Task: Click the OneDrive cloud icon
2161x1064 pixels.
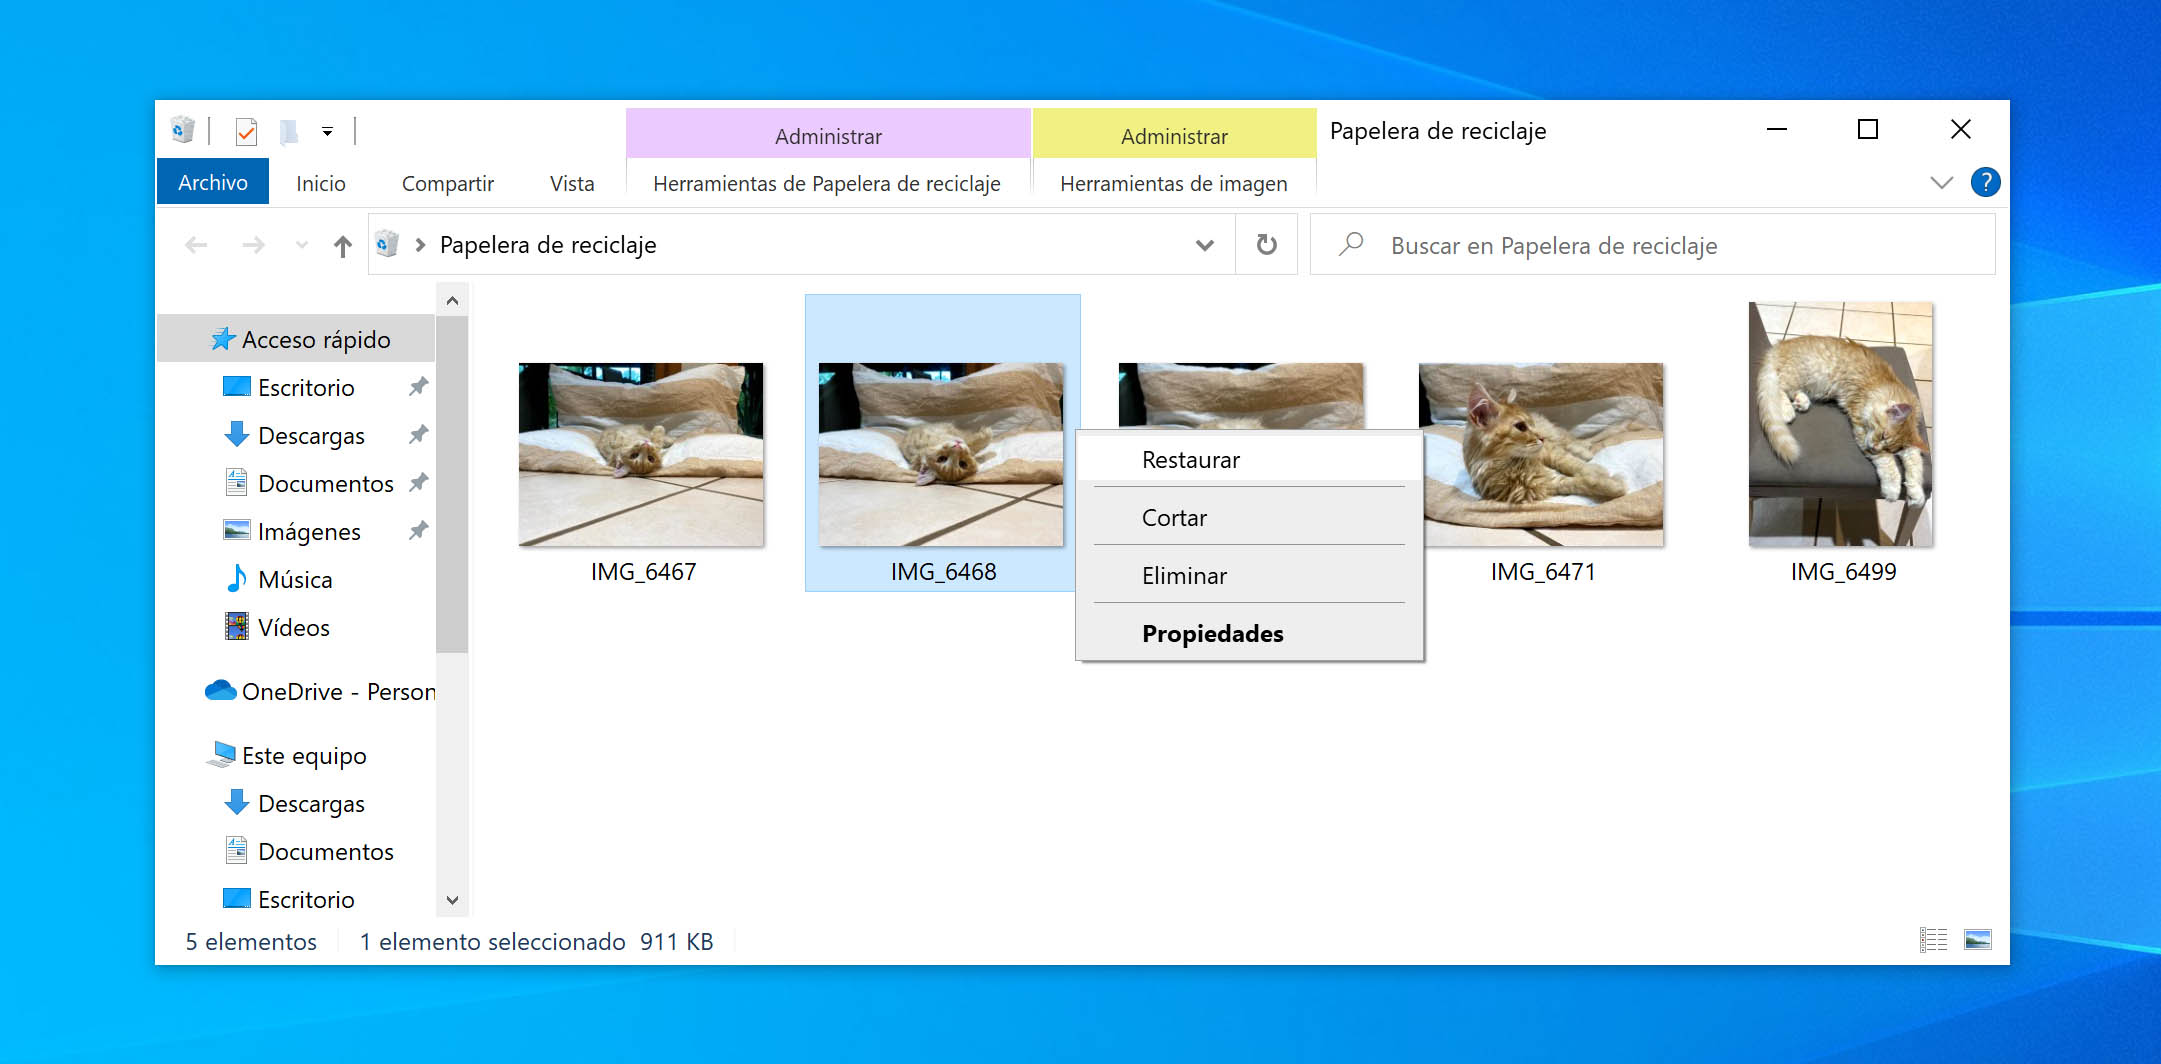Action: pos(220,690)
